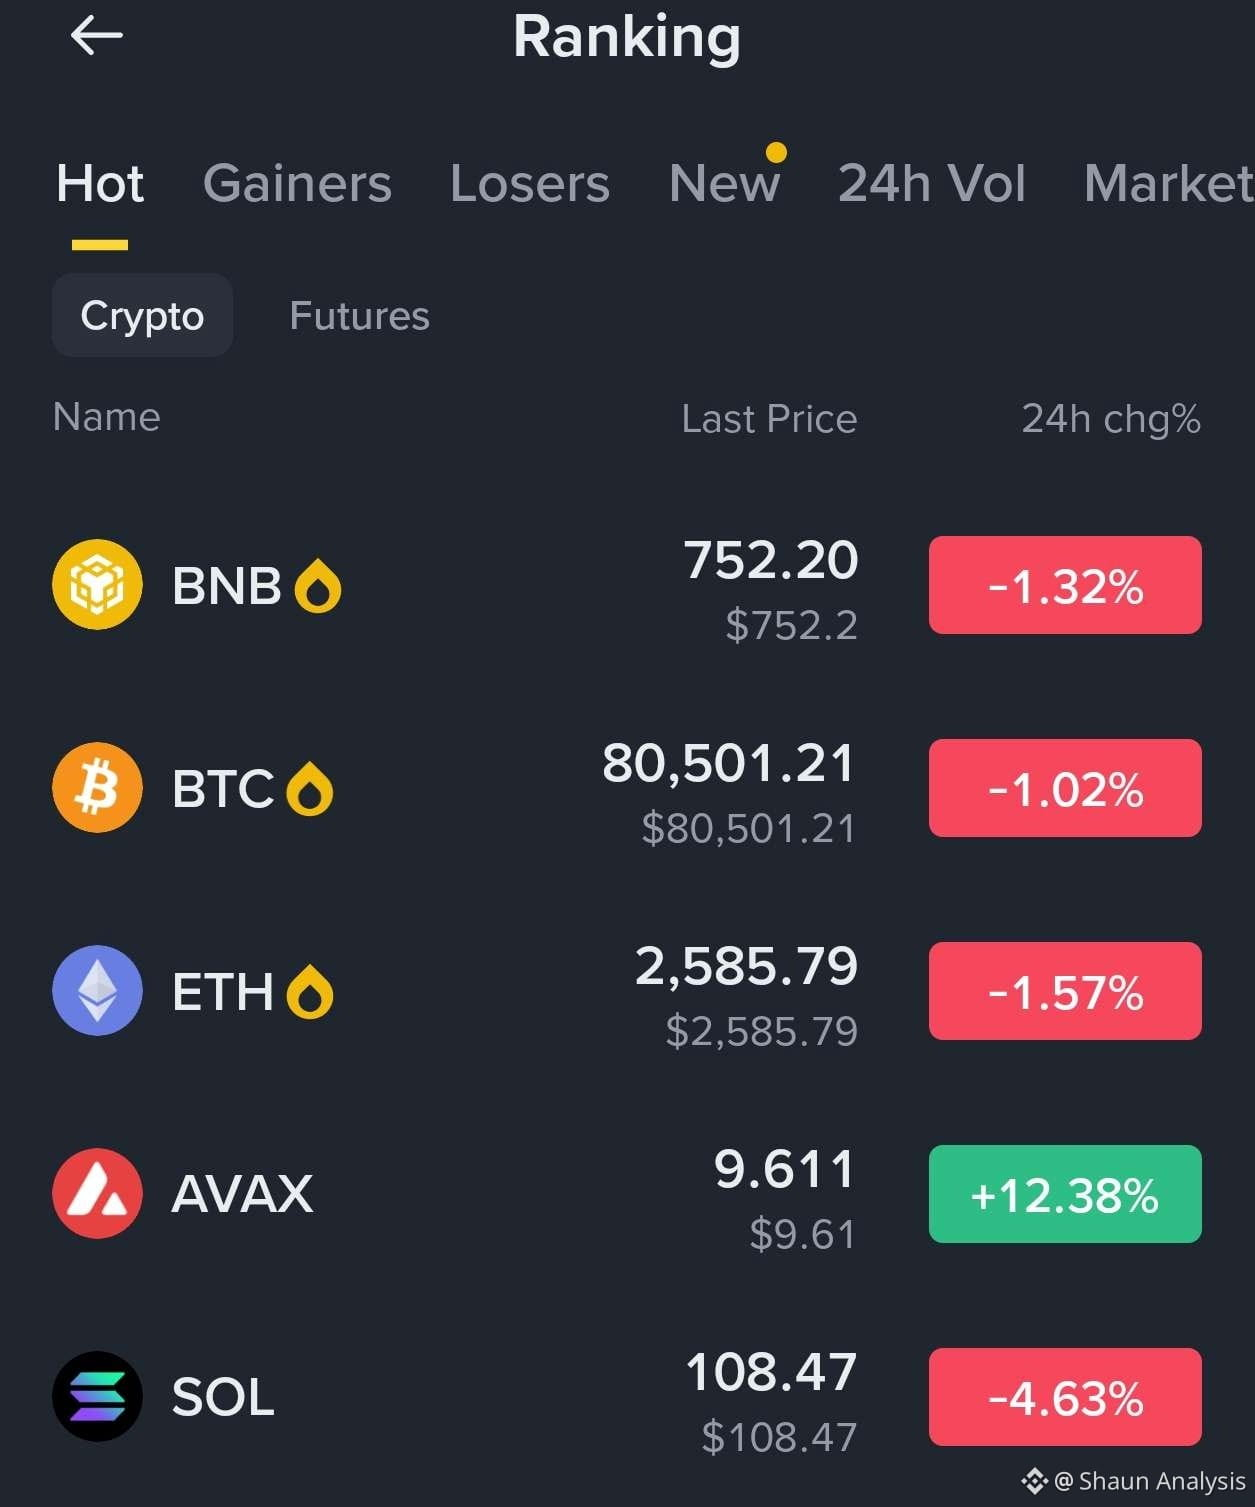Click the Bitcoin orange logo
Viewport: 1255px width, 1507px height.
point(97,787)
